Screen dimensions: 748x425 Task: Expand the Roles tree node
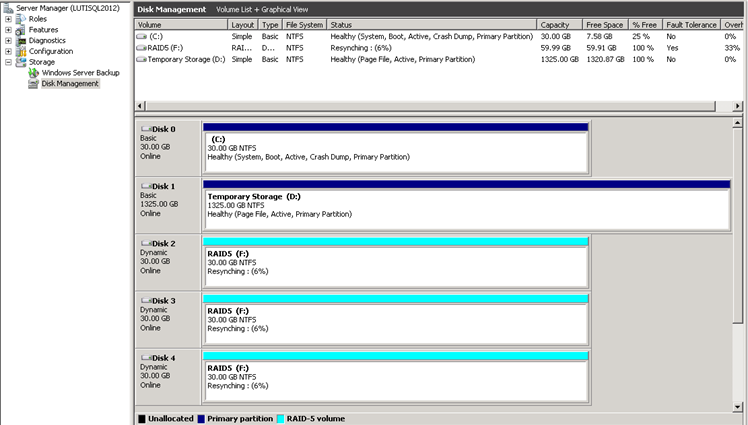(8, 19)
